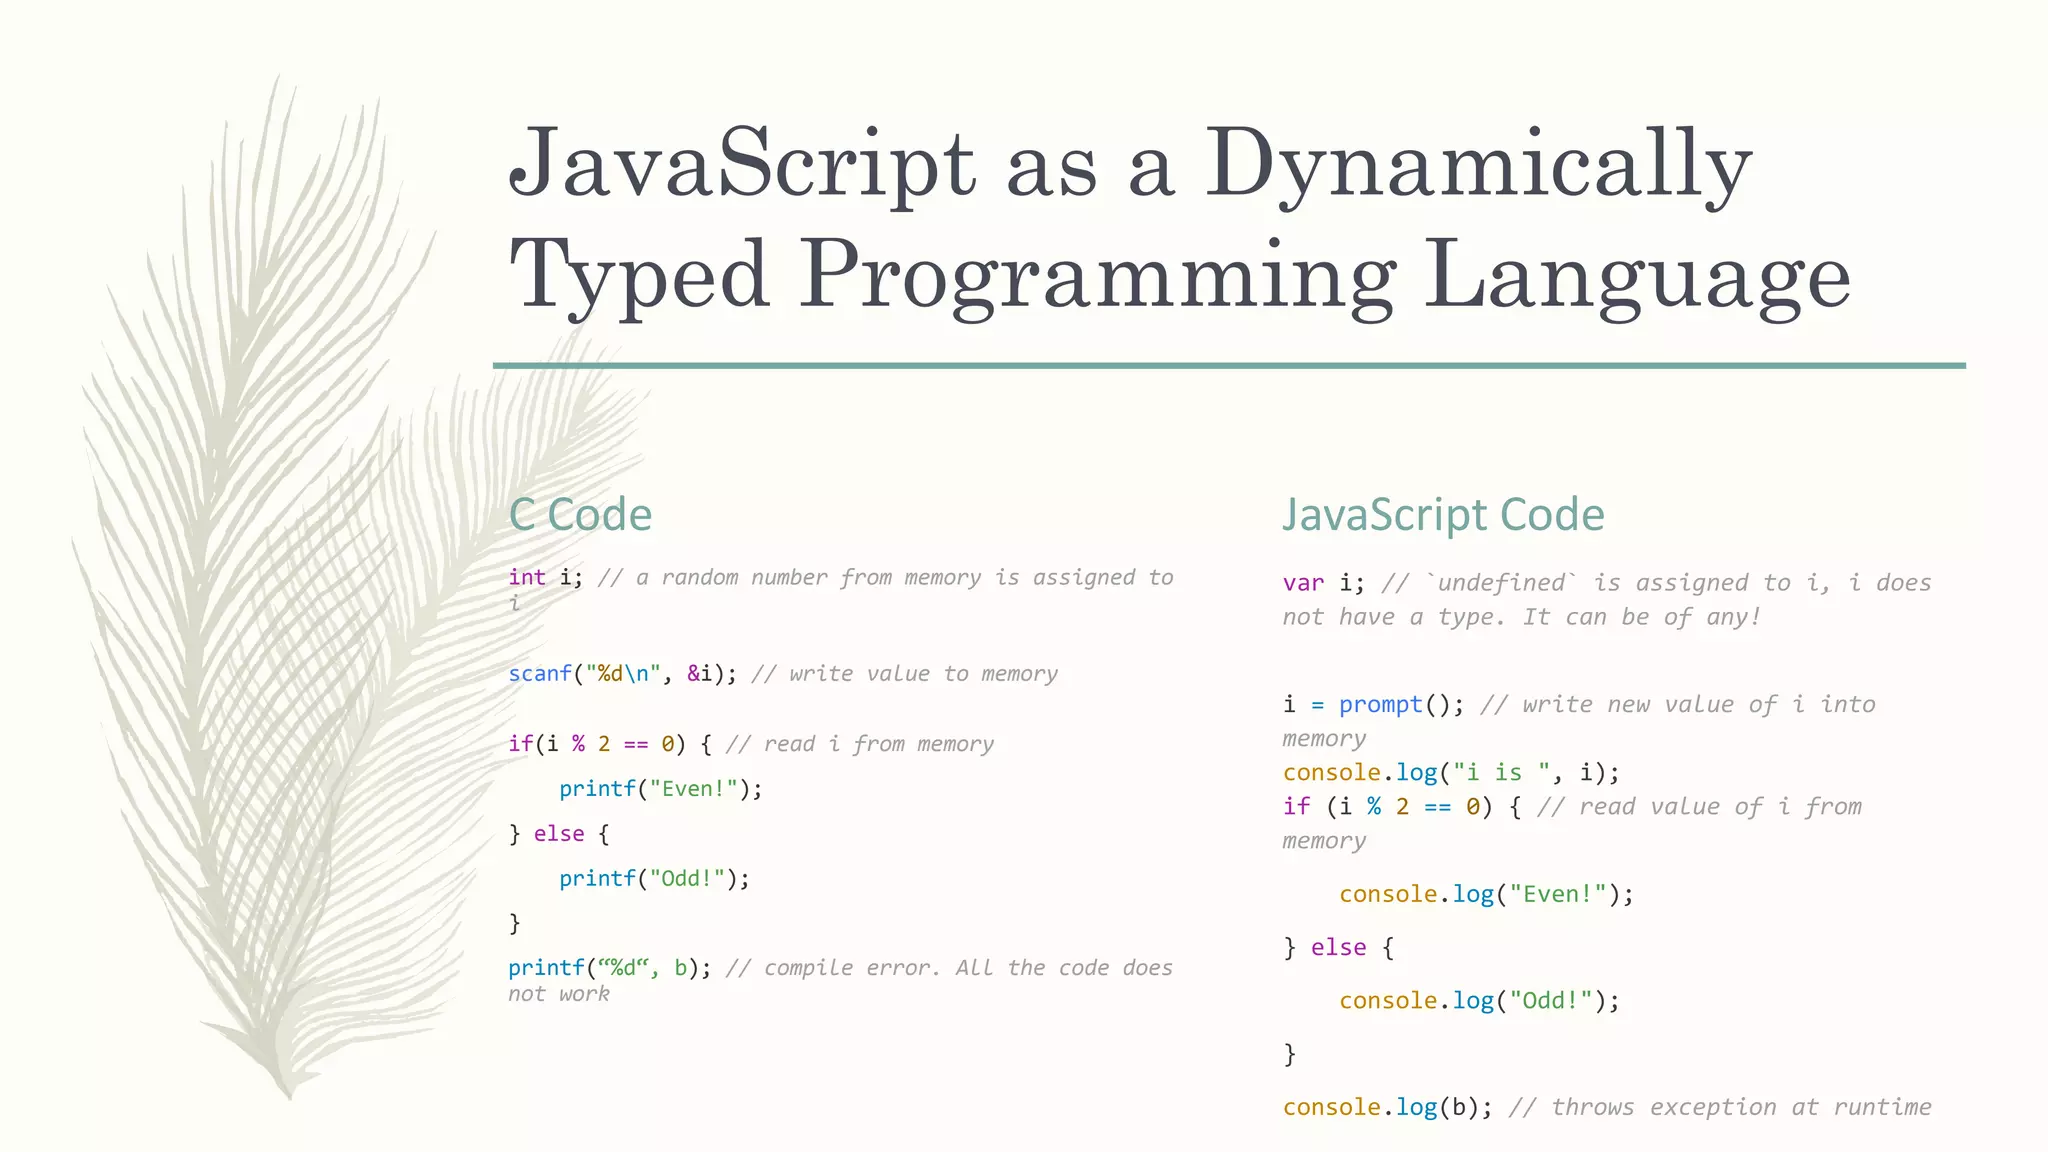2048x1152 pixels.
Task: Click console.log("Even!"); line
Action: click(x=1486, y=894)
